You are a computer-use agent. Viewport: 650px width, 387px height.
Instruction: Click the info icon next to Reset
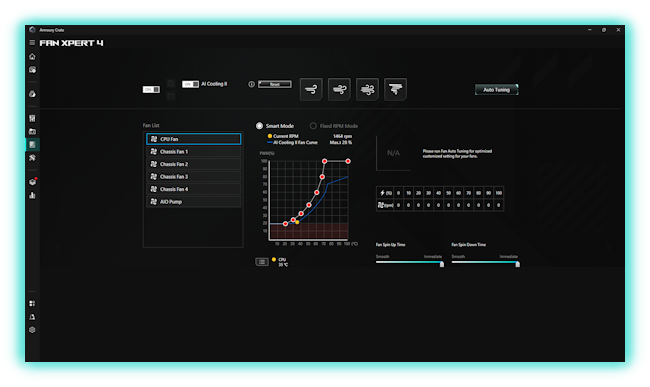(x=251, y=84)
